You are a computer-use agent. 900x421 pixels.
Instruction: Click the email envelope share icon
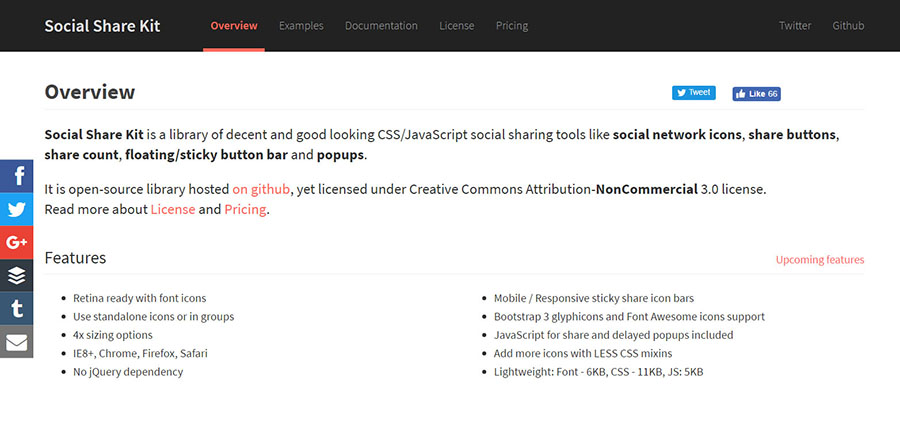(x=16, y=342)
